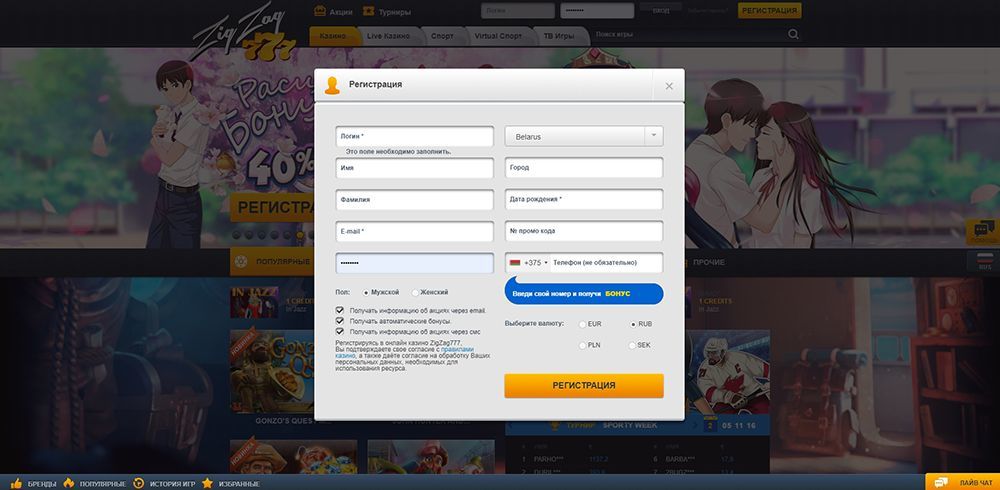1000x490 pixels.
Task: Click the БРЕНДЫ thumbs-up icon
Action: pyautogui.click(x=17, y=483)
